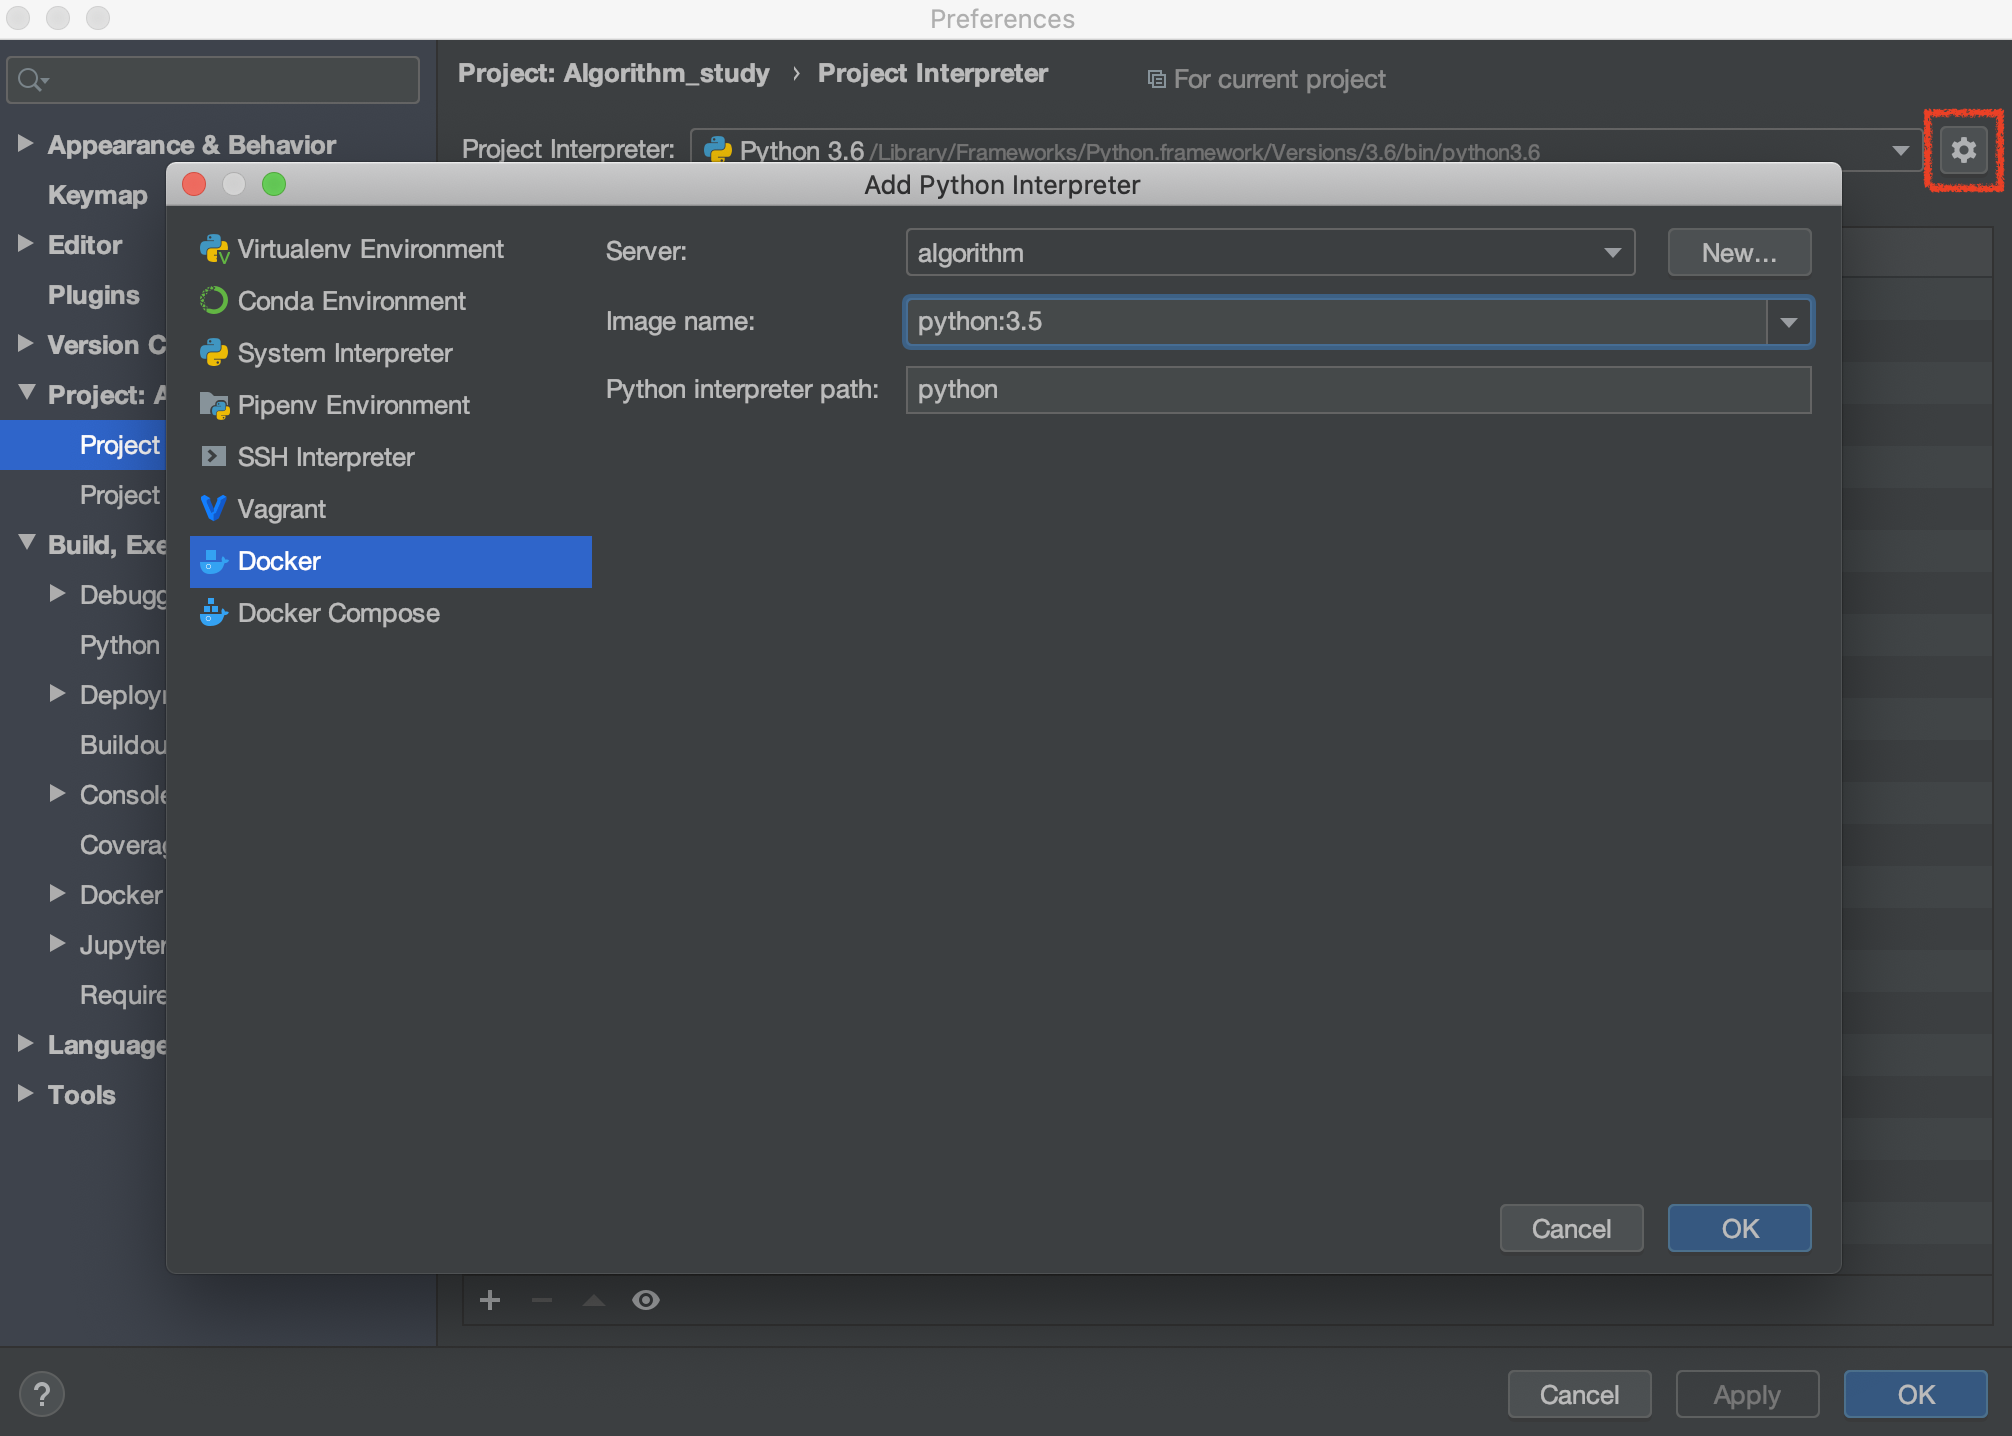2012x1436 pixels.
Task: Open Keymap settings page
Action: [x=97, y=195]
